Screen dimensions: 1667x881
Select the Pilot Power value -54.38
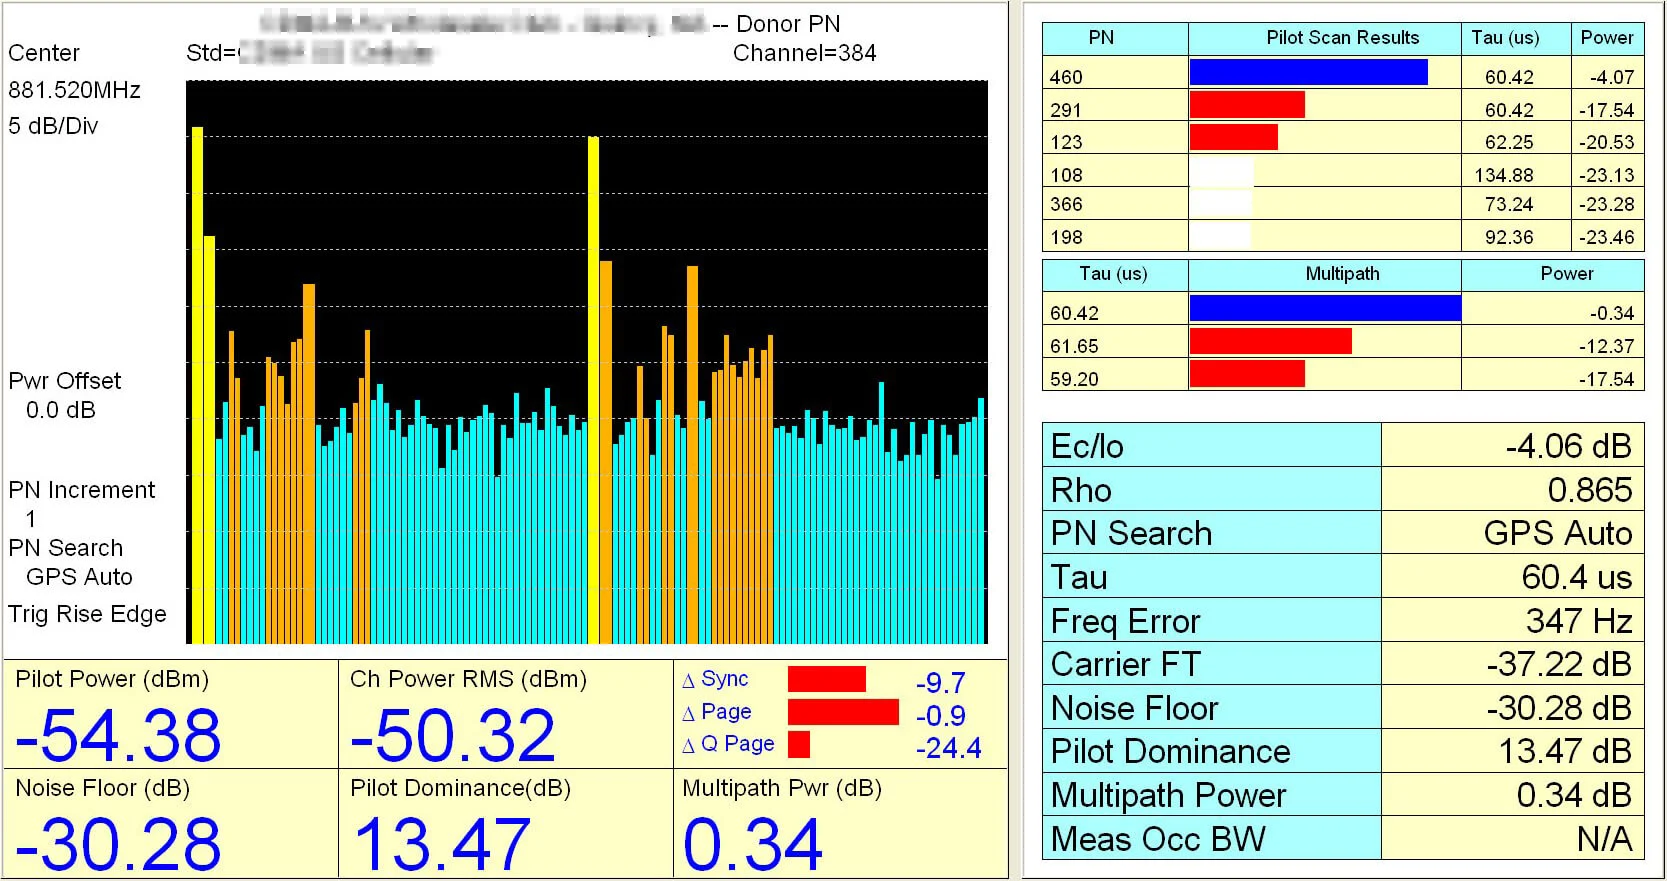coord(118,735)
